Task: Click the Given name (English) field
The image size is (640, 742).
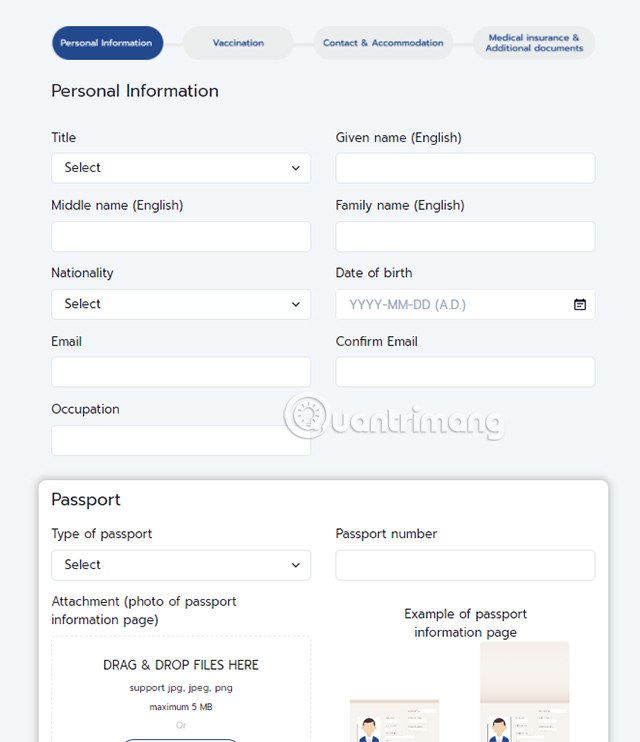Action: click(465, 168)
